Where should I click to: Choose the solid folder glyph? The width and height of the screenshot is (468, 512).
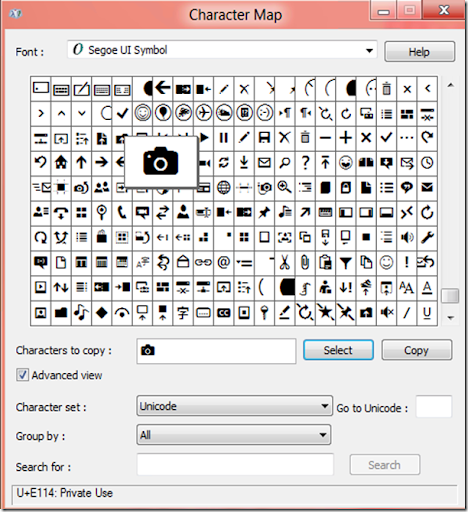point(61,313)
